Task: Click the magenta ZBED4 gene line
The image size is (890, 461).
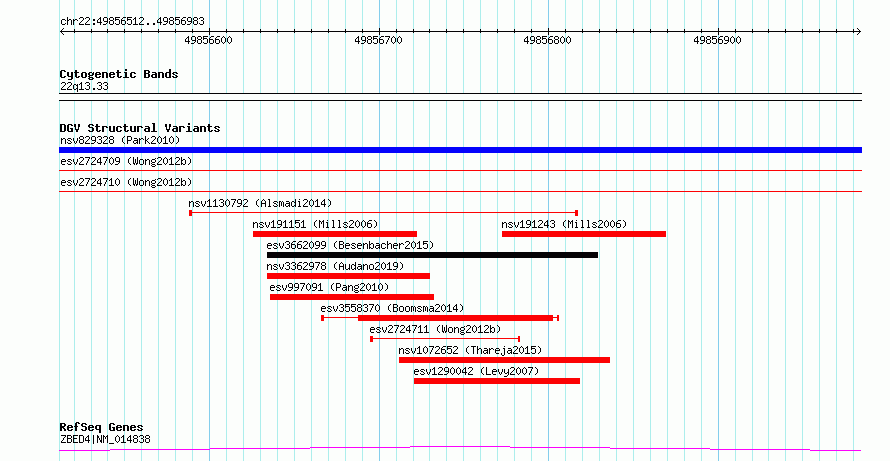Action: 460,449
